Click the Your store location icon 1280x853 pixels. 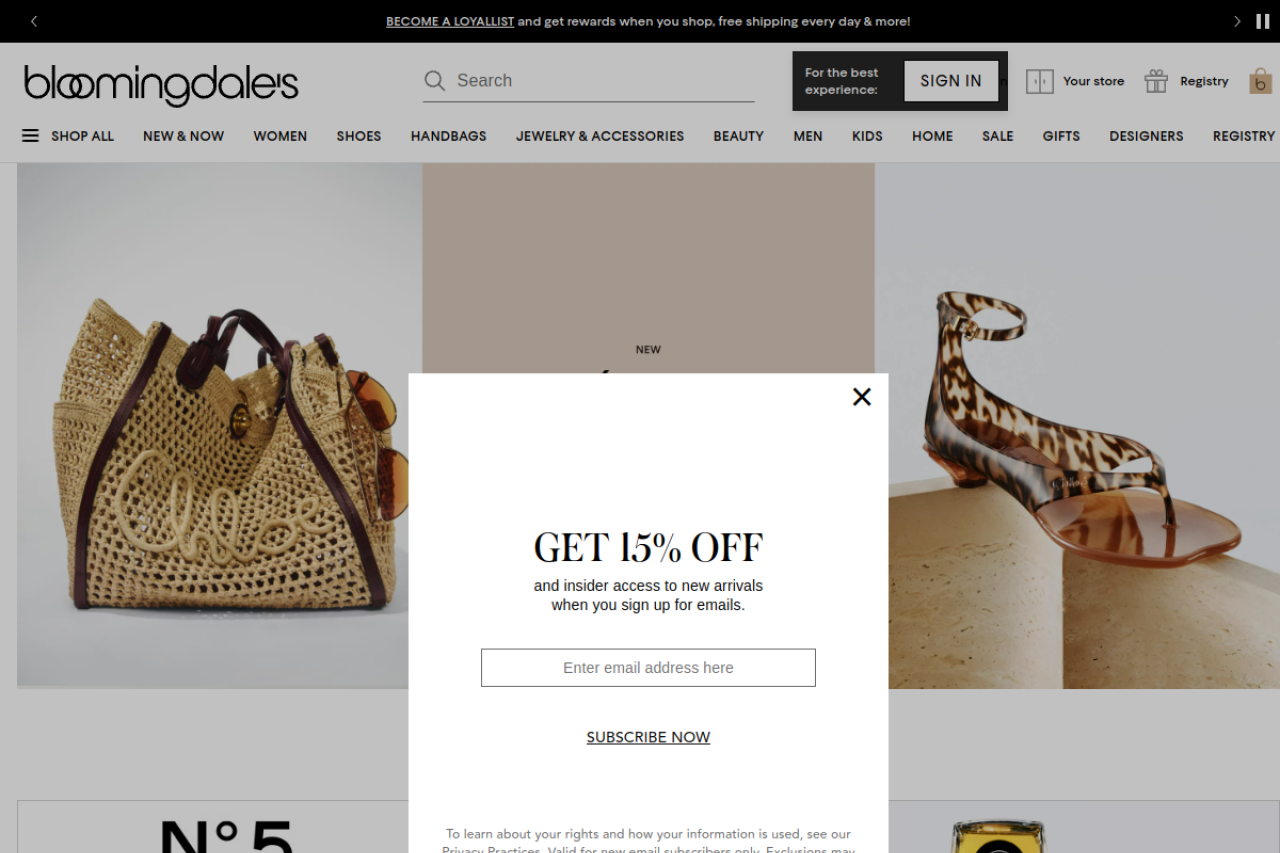coord(1040,81)
